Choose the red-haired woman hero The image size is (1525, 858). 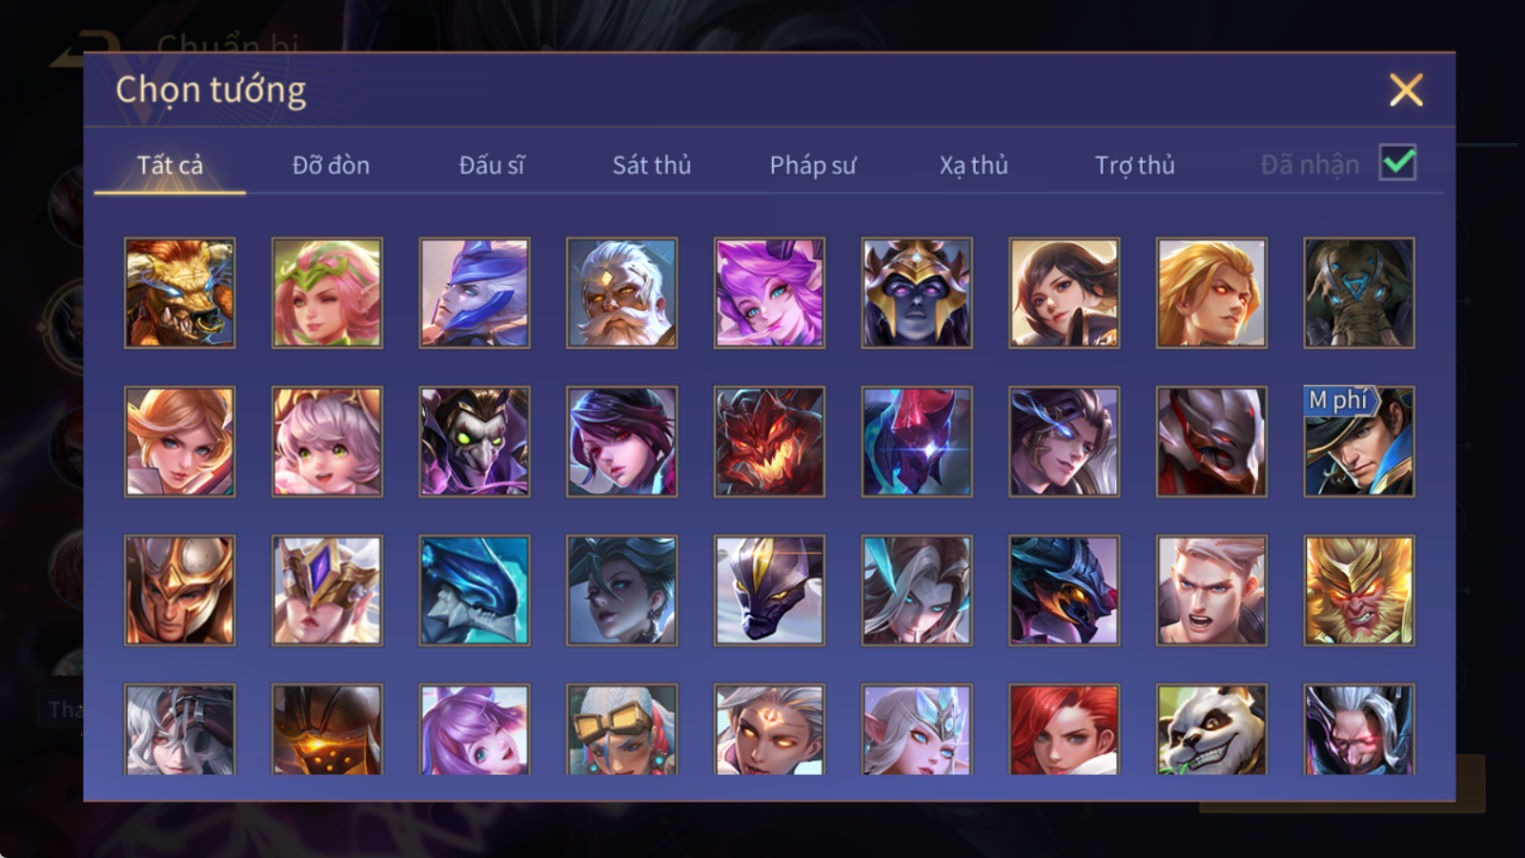click(x=1064, y=729)
